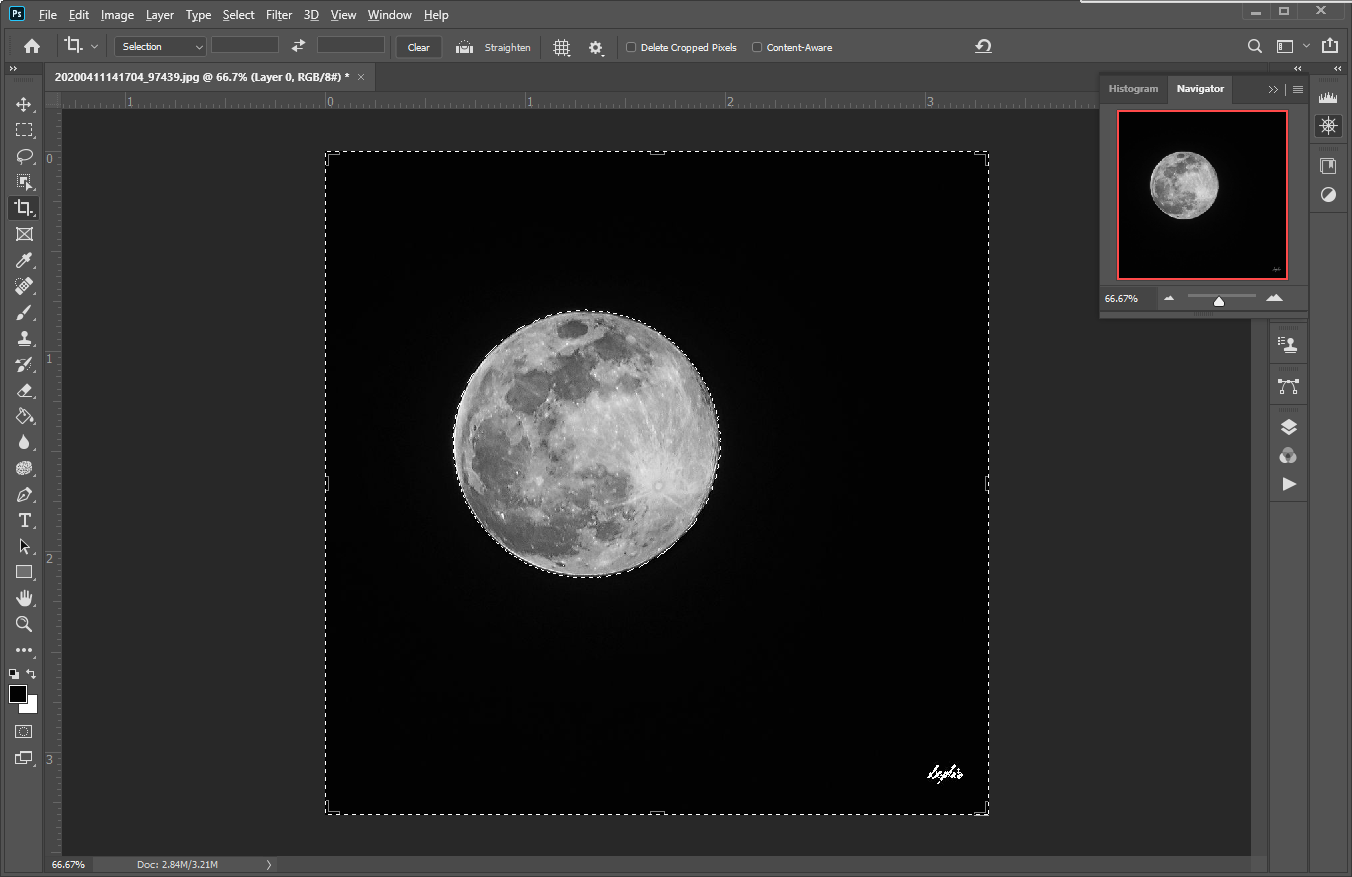Open the Clone Source panel icon

coord(1288,344)
